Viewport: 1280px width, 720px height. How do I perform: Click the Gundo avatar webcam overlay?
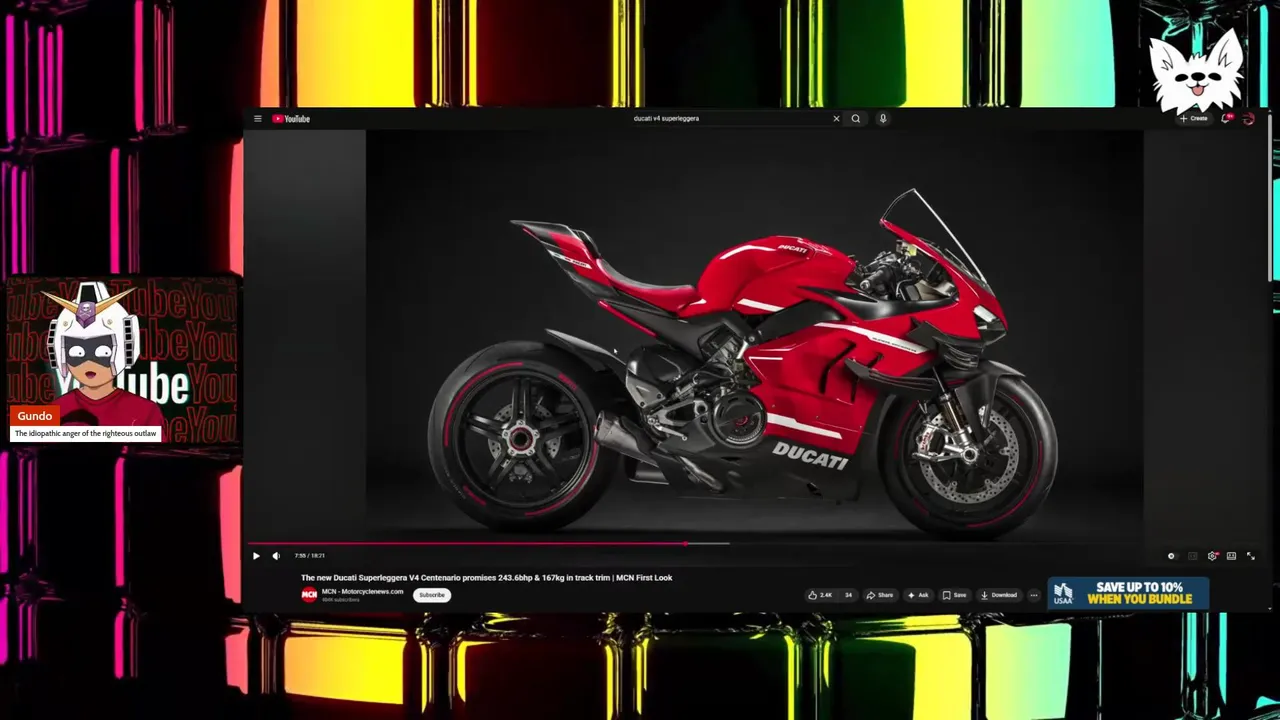(123, 360)
